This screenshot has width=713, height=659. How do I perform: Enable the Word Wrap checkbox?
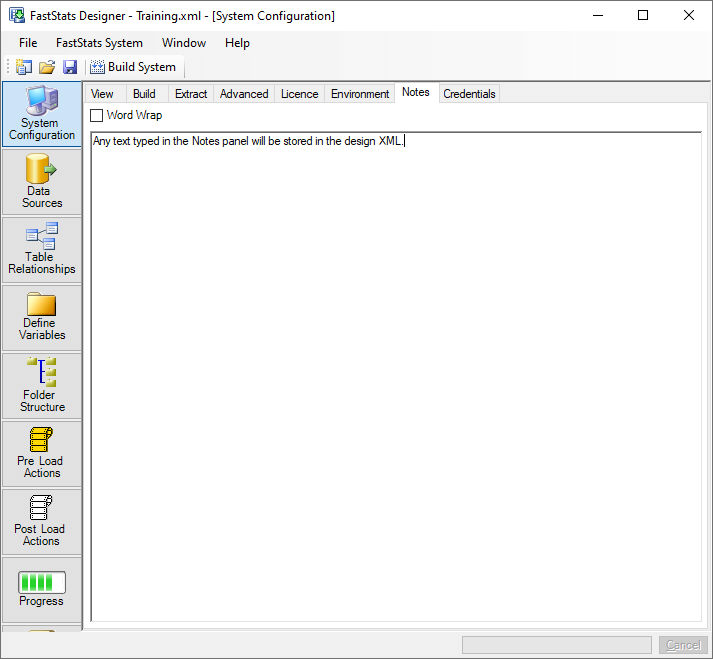coord(96,116)
